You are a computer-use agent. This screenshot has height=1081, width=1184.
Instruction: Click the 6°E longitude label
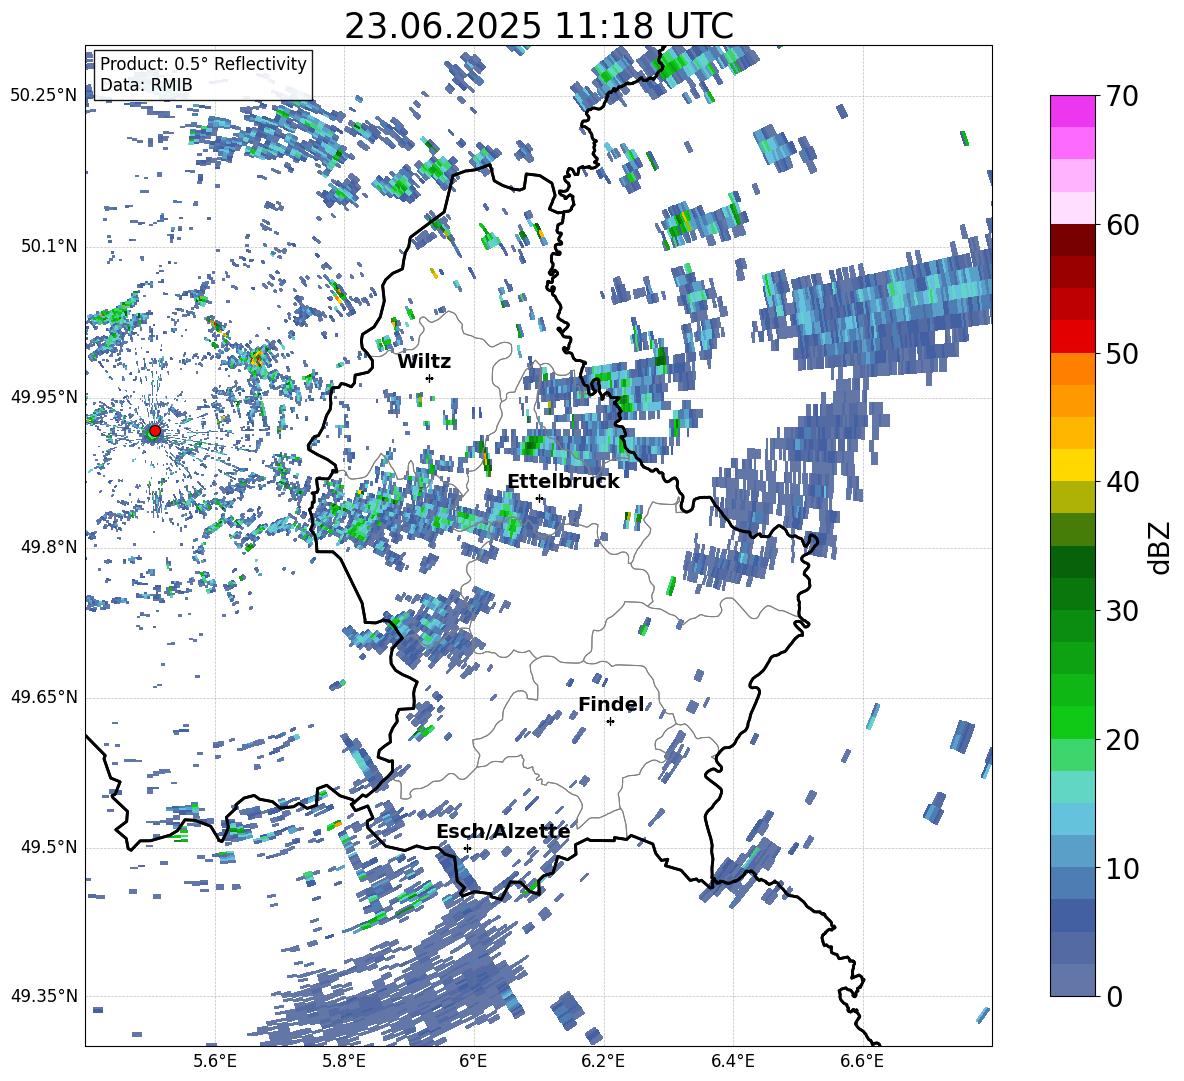[x=473, y=1061]
